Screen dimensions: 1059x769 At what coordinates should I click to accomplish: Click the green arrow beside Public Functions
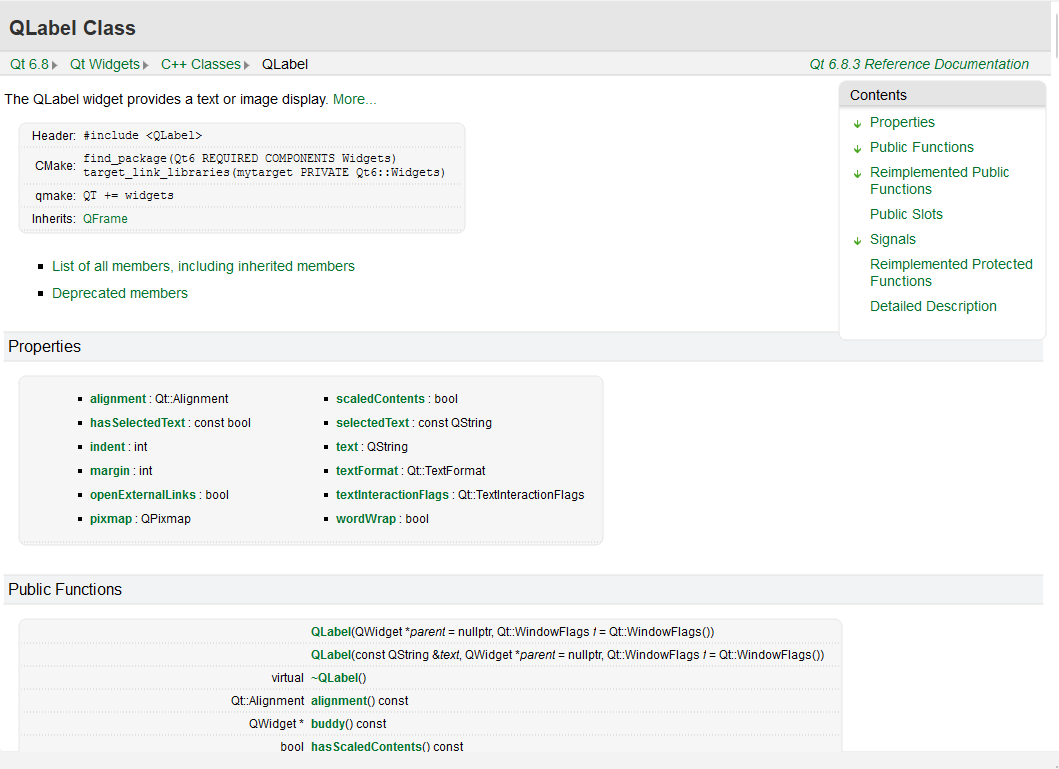point(857,149)
